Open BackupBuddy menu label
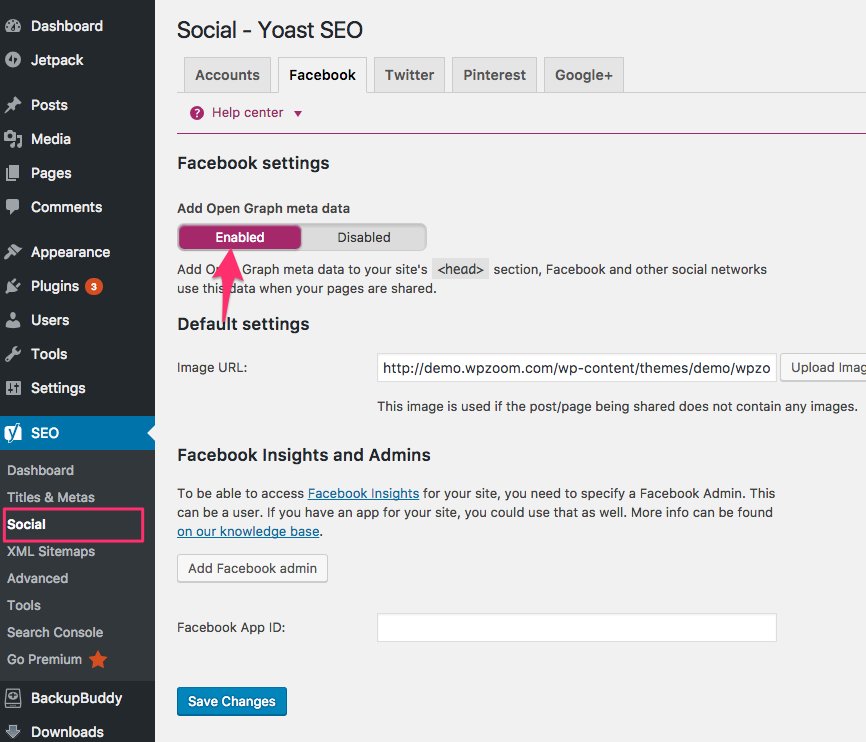 pos(76,698)
